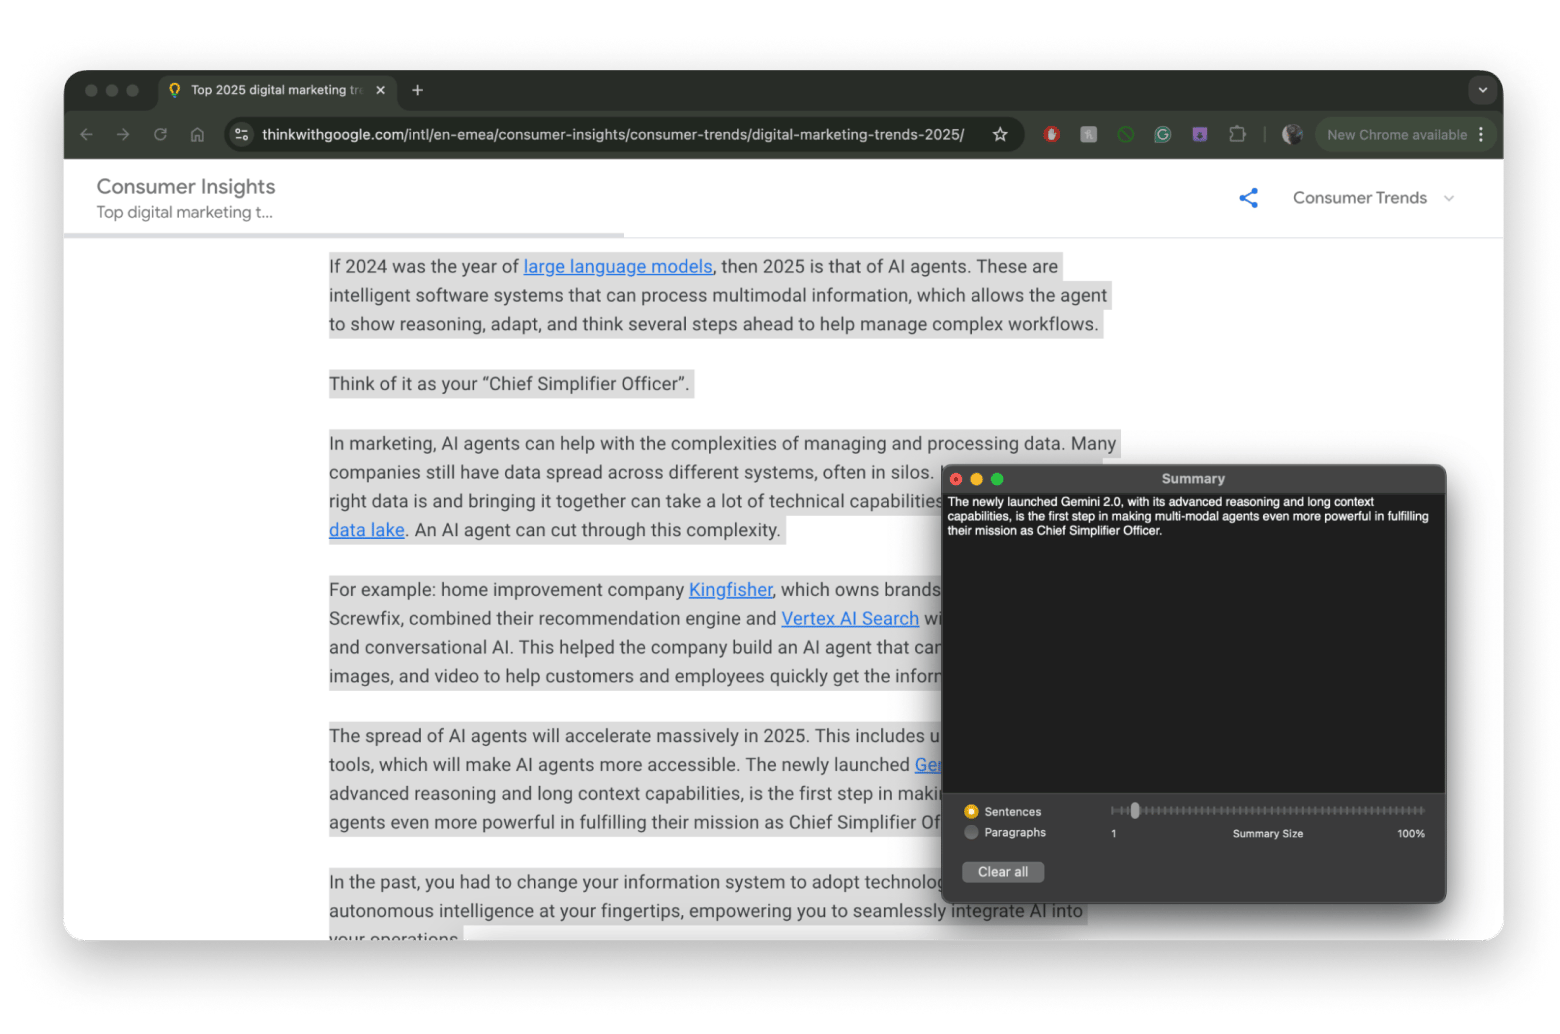Click the Consumer Insights heading
1560x1034 pixels.
[x=186, y=186]
